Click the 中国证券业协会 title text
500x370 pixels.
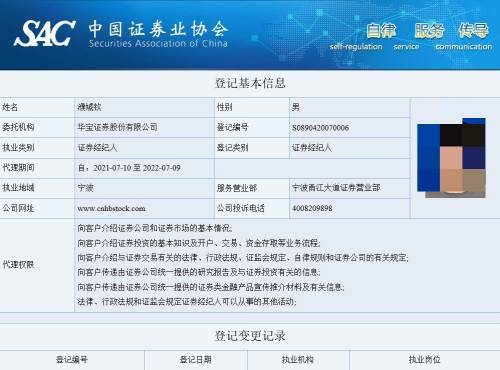coord(158,28)
